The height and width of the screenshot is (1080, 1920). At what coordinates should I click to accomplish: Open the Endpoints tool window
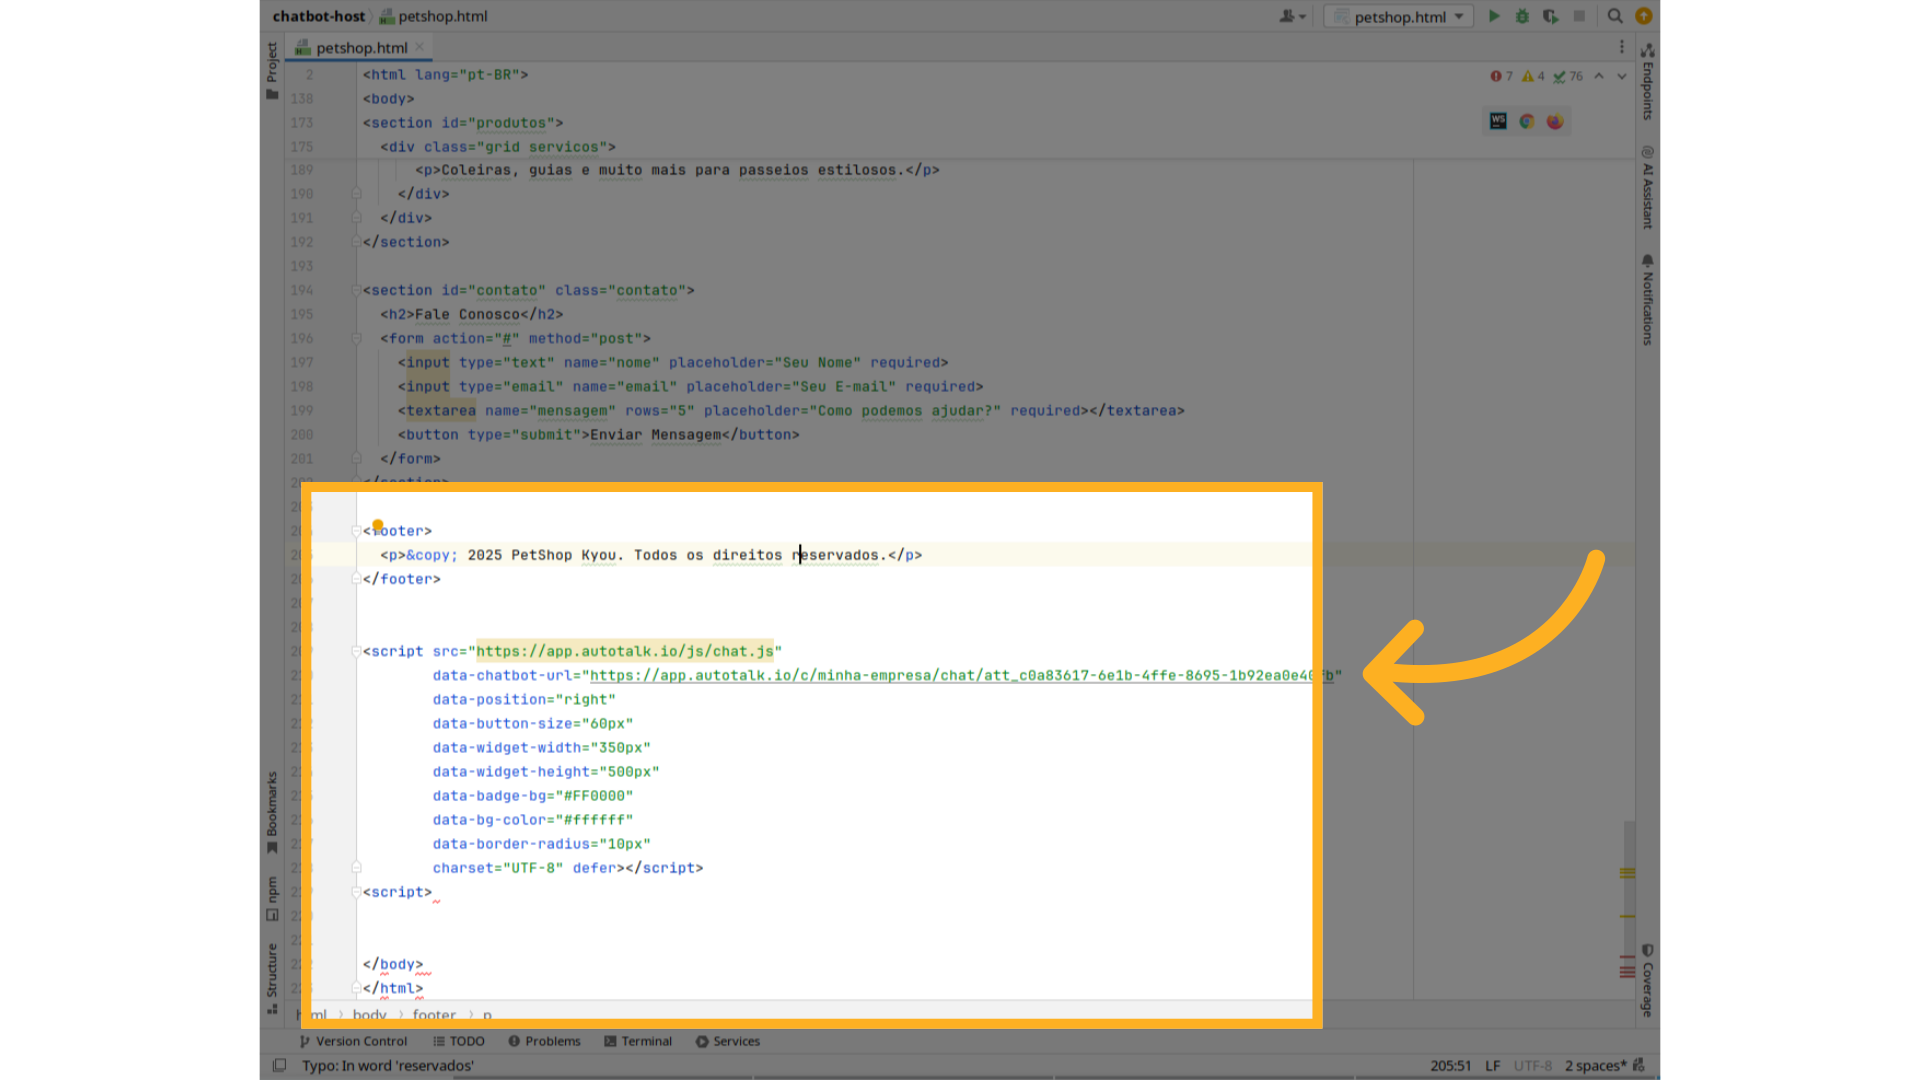click(x=1647, y=82)
